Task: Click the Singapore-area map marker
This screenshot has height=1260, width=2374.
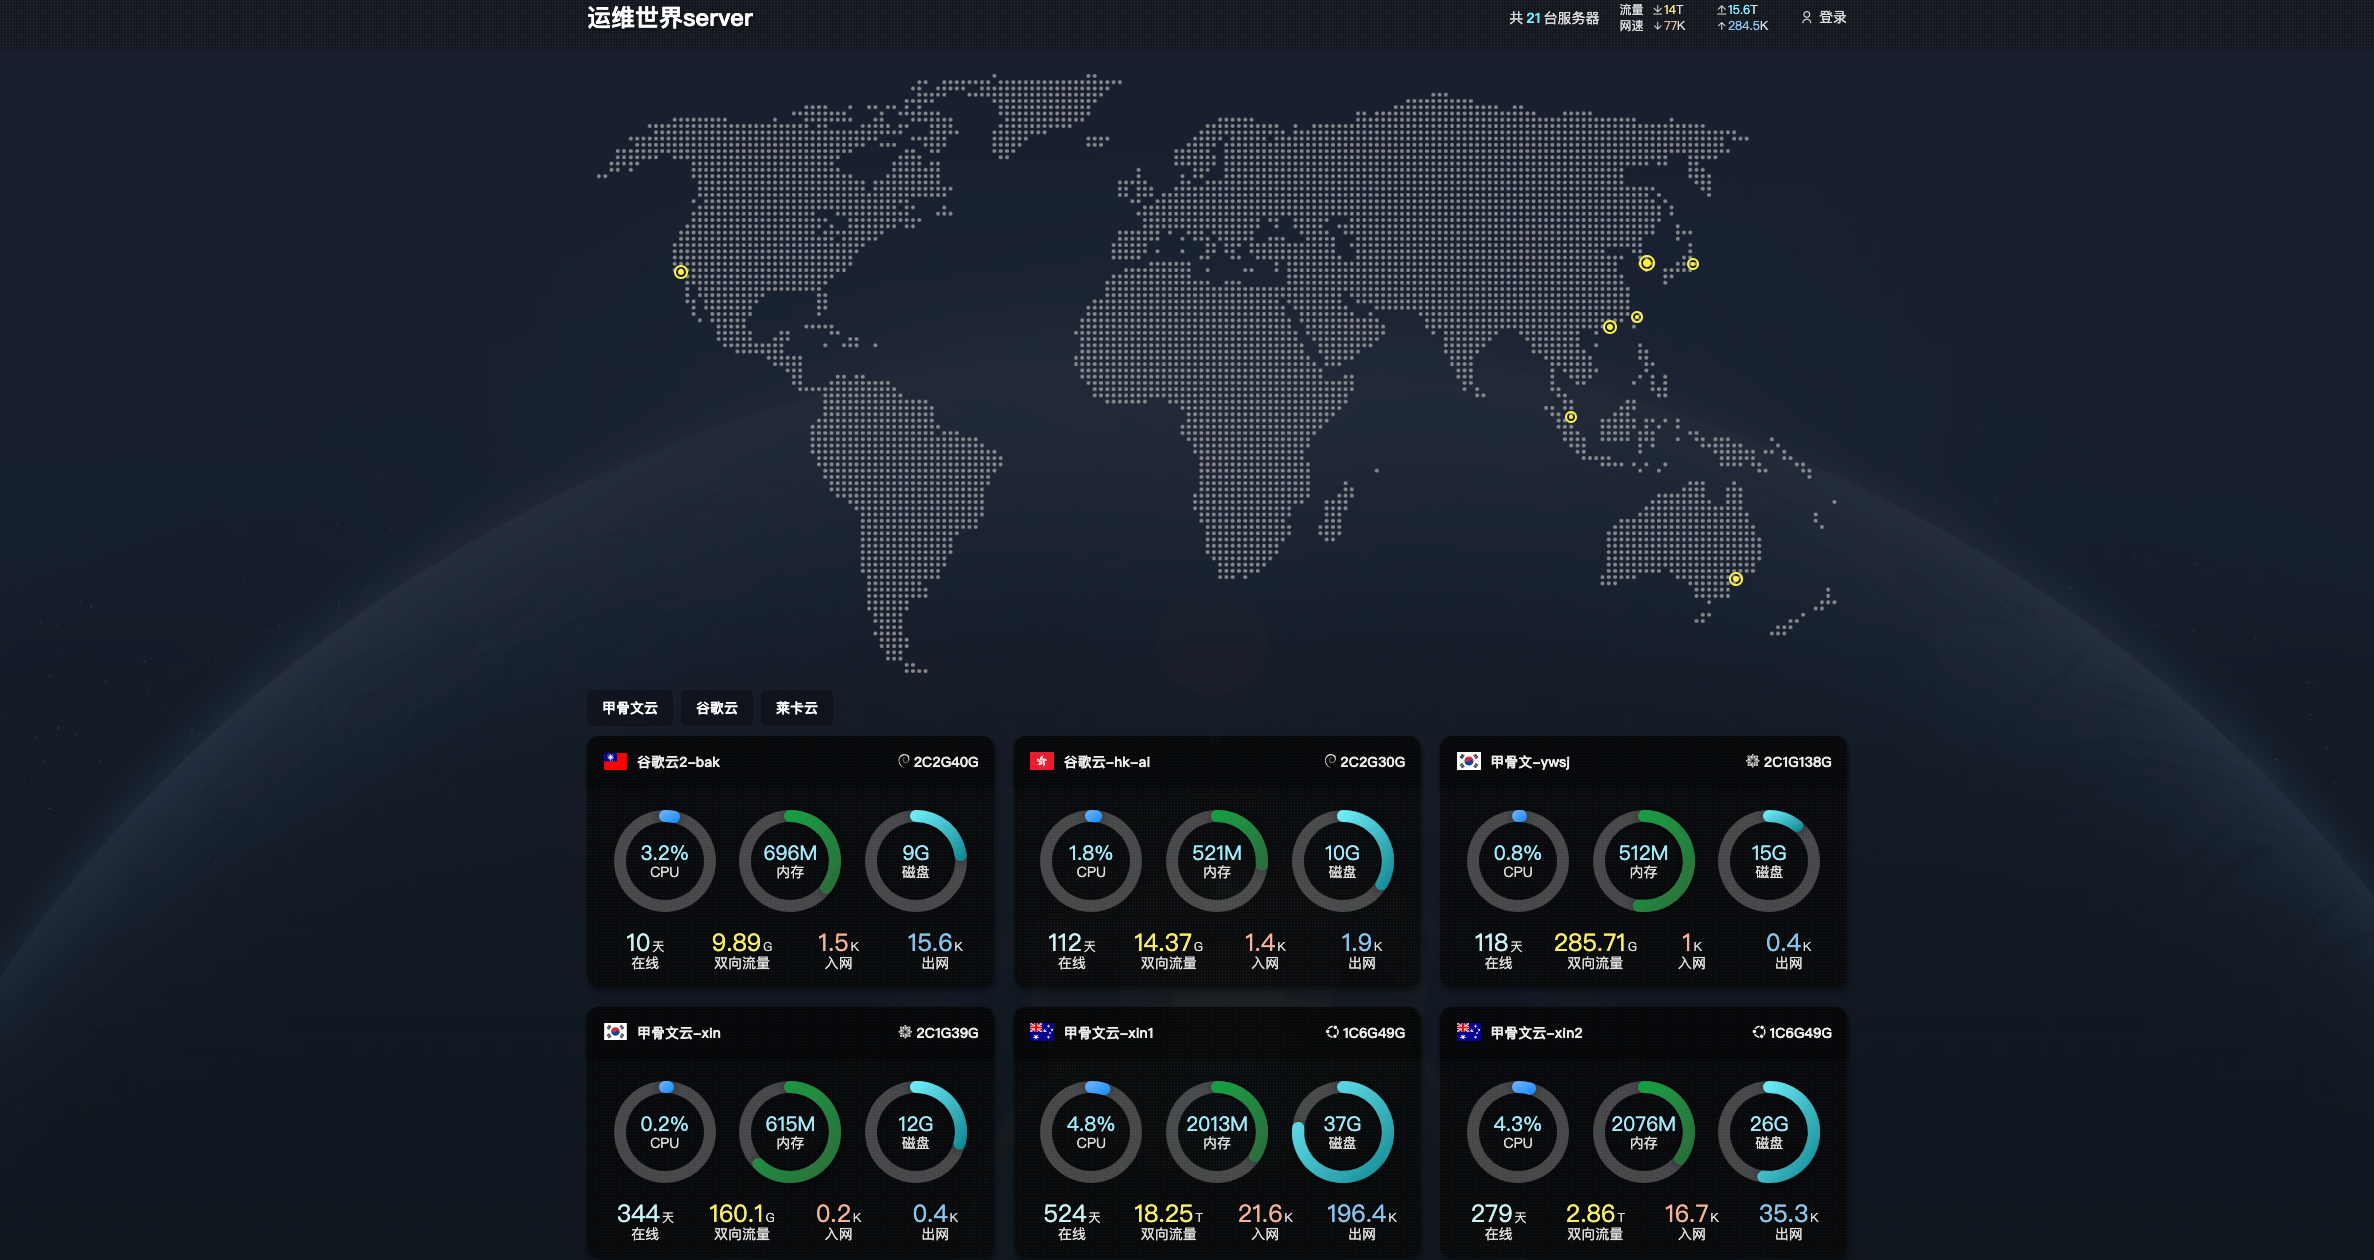Action: coord(1570,417)
